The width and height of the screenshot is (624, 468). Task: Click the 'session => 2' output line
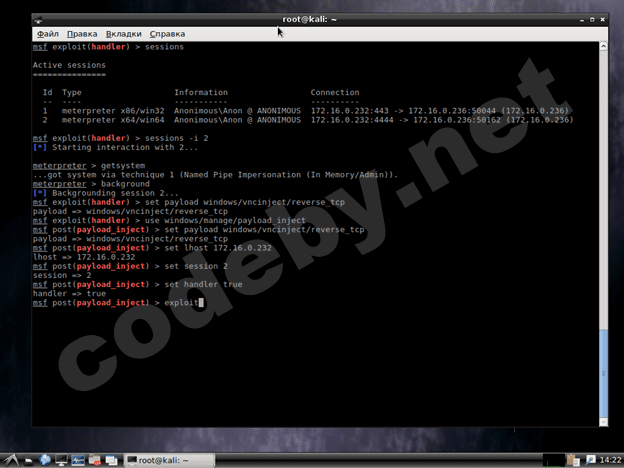point(62,275)
